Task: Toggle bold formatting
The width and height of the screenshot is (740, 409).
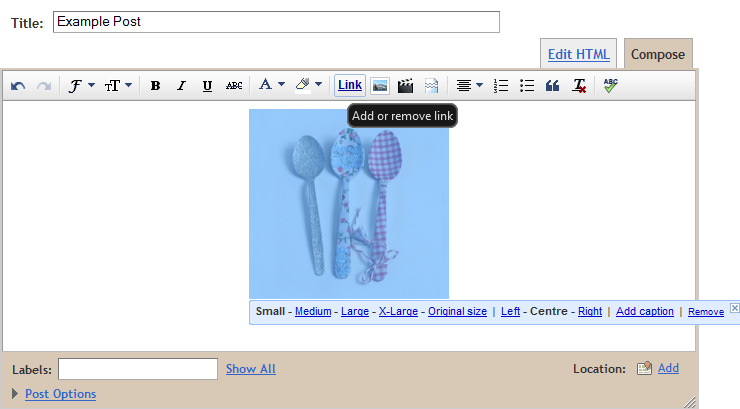Action: pos(155,86)
